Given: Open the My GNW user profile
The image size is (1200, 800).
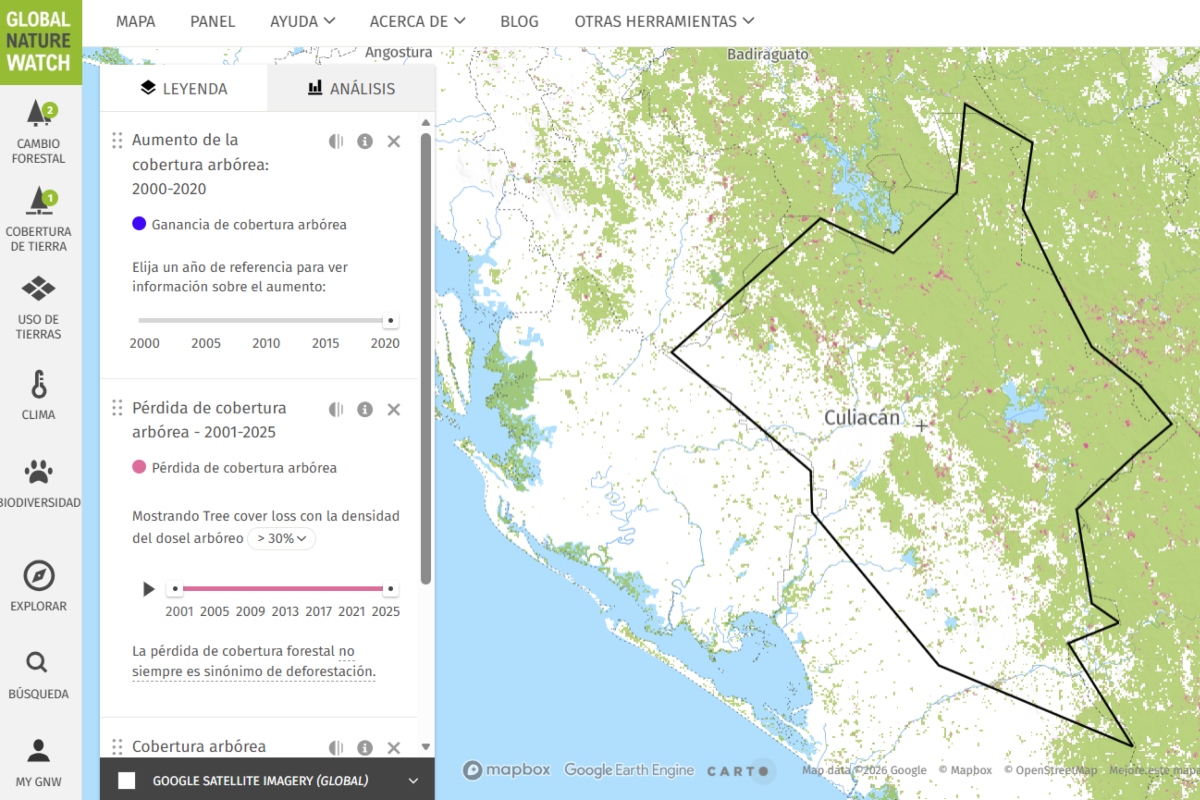Looking at the screenshot, I should point(38,762).
